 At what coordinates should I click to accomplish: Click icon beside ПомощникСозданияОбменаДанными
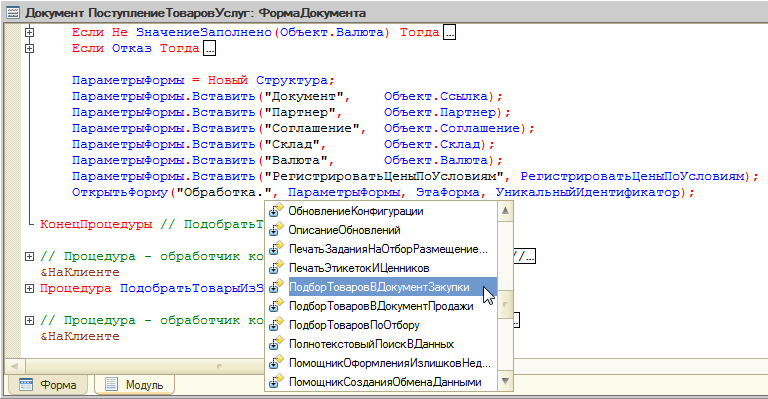click(276, 382)
